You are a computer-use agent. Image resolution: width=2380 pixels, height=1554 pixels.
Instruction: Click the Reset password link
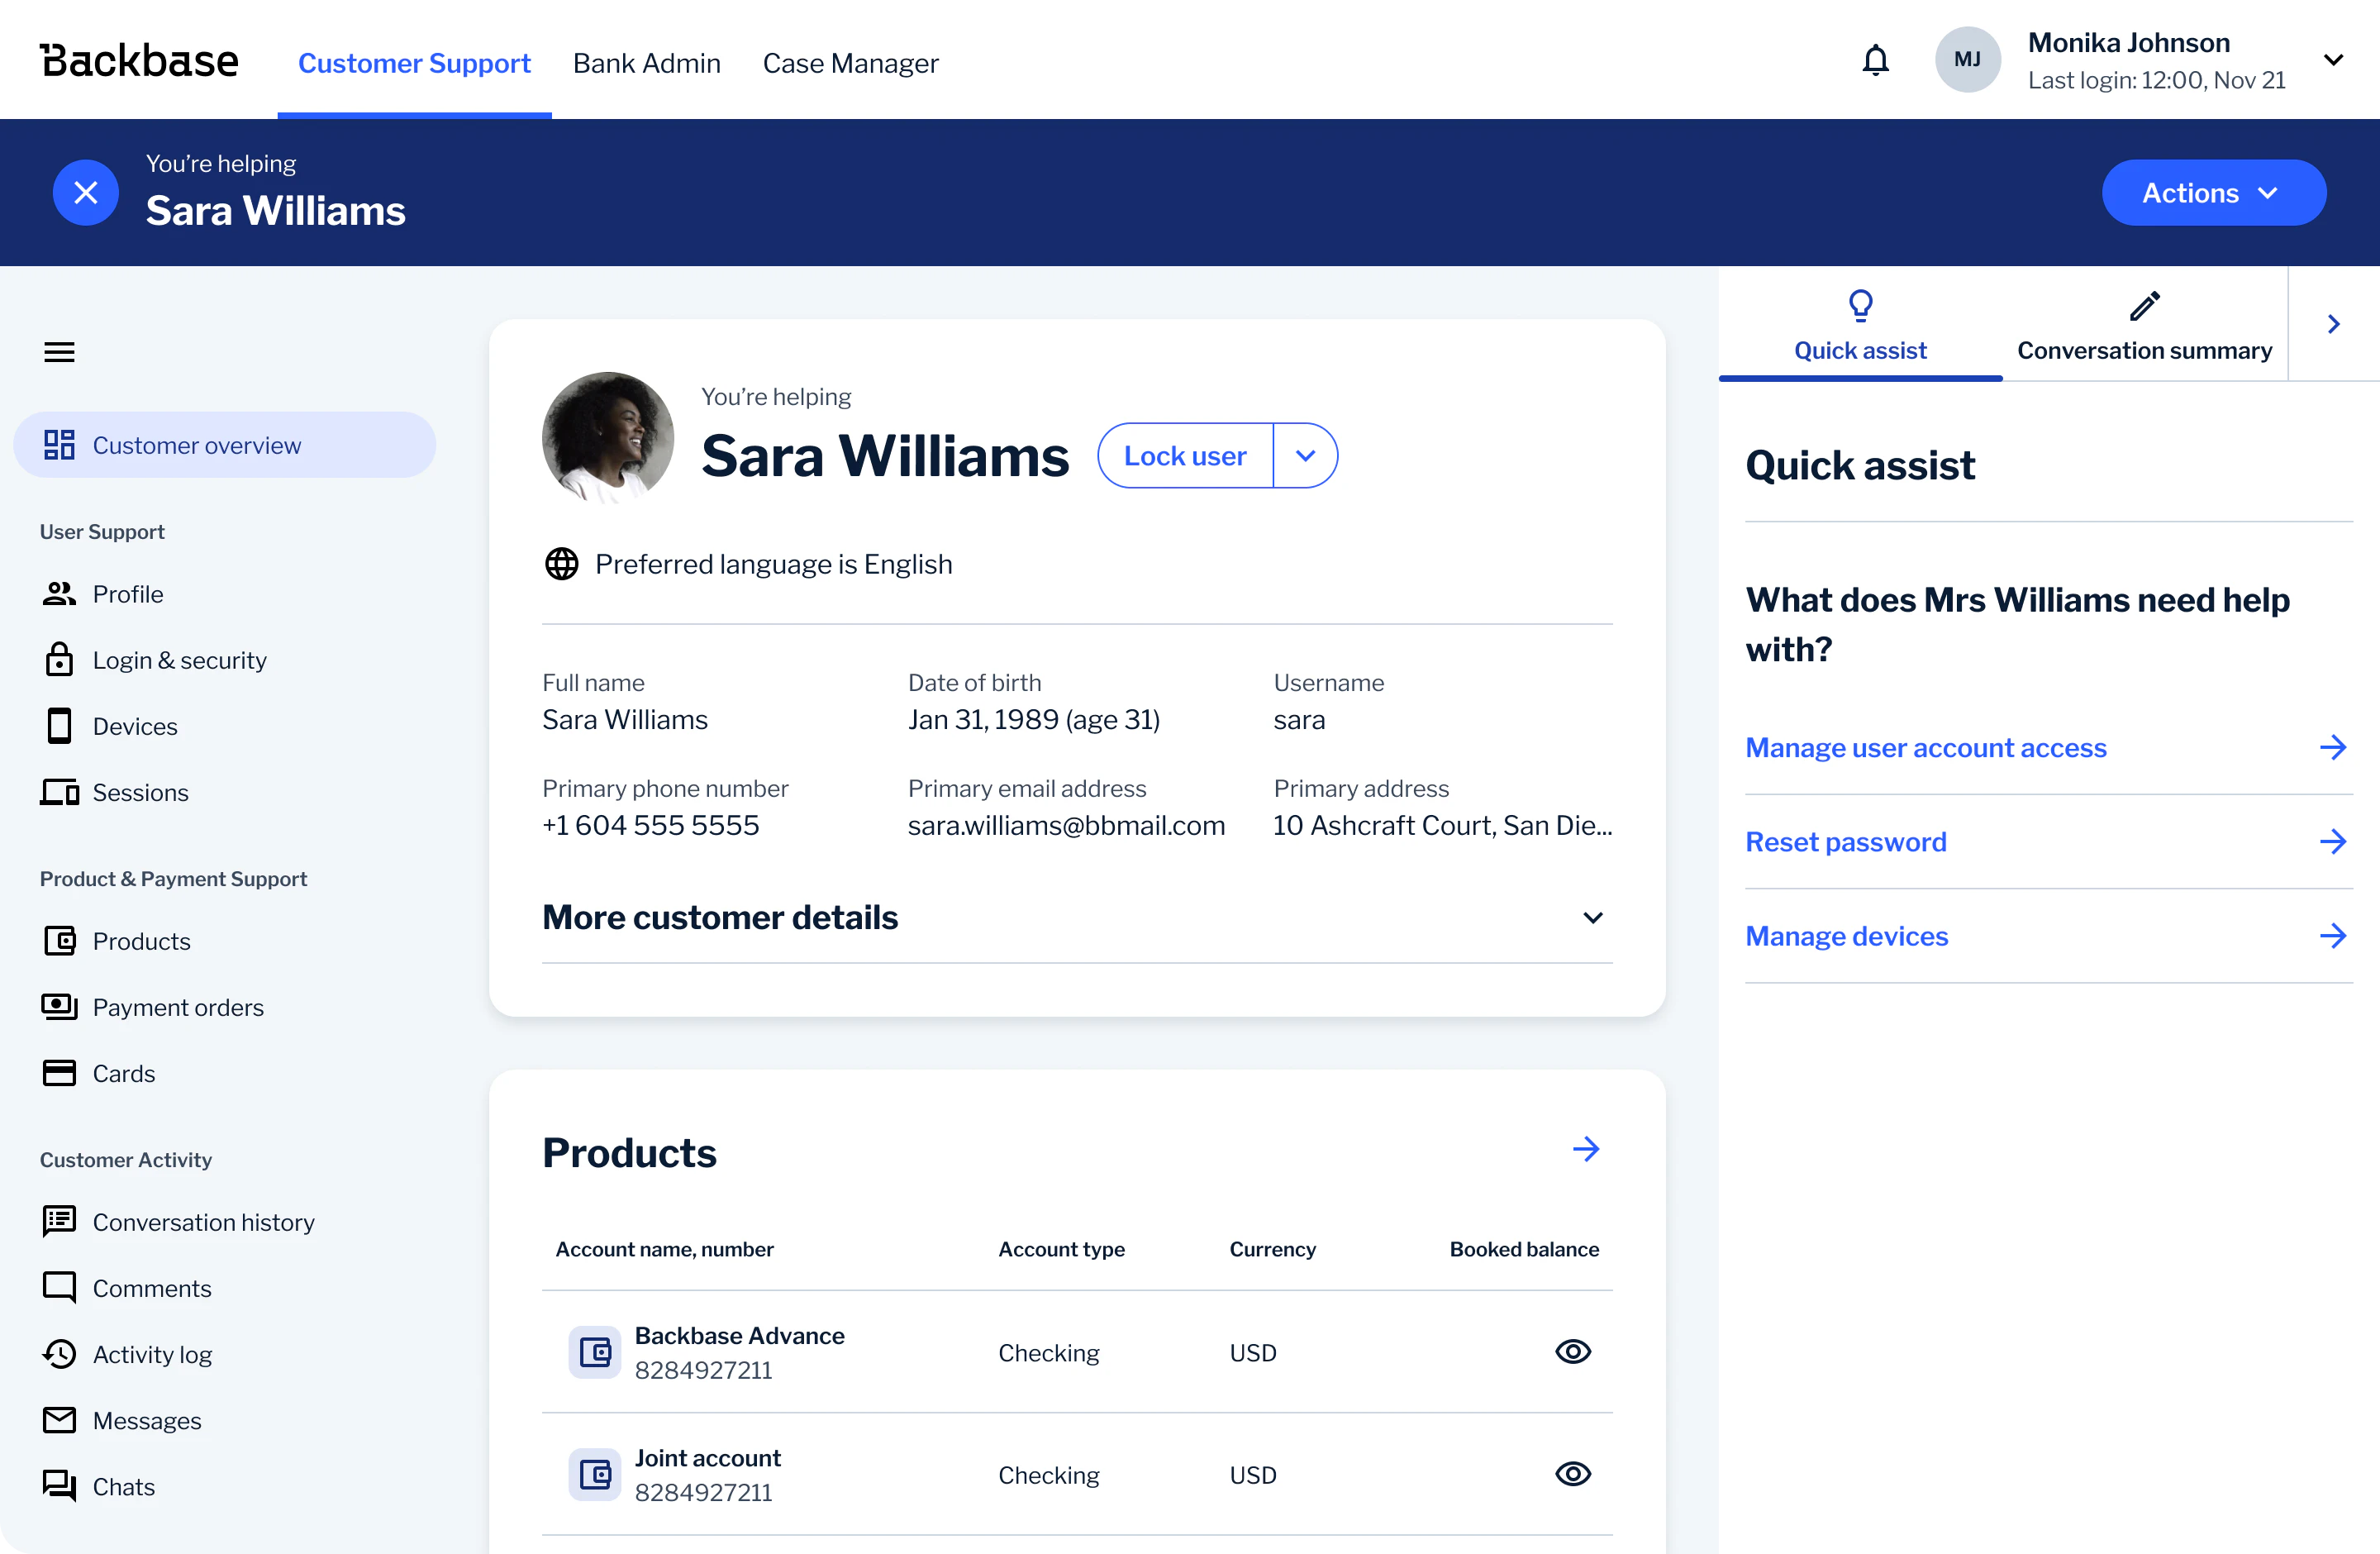click(x=1845, y=841)
